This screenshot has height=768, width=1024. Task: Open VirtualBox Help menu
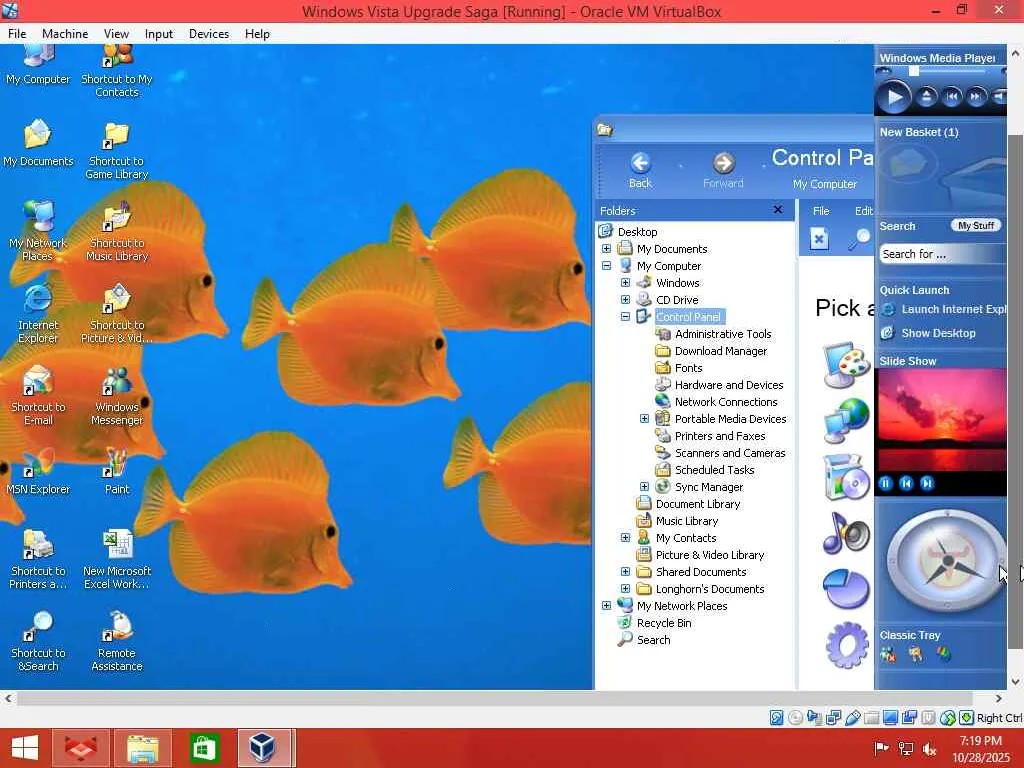tap(257, 34)
